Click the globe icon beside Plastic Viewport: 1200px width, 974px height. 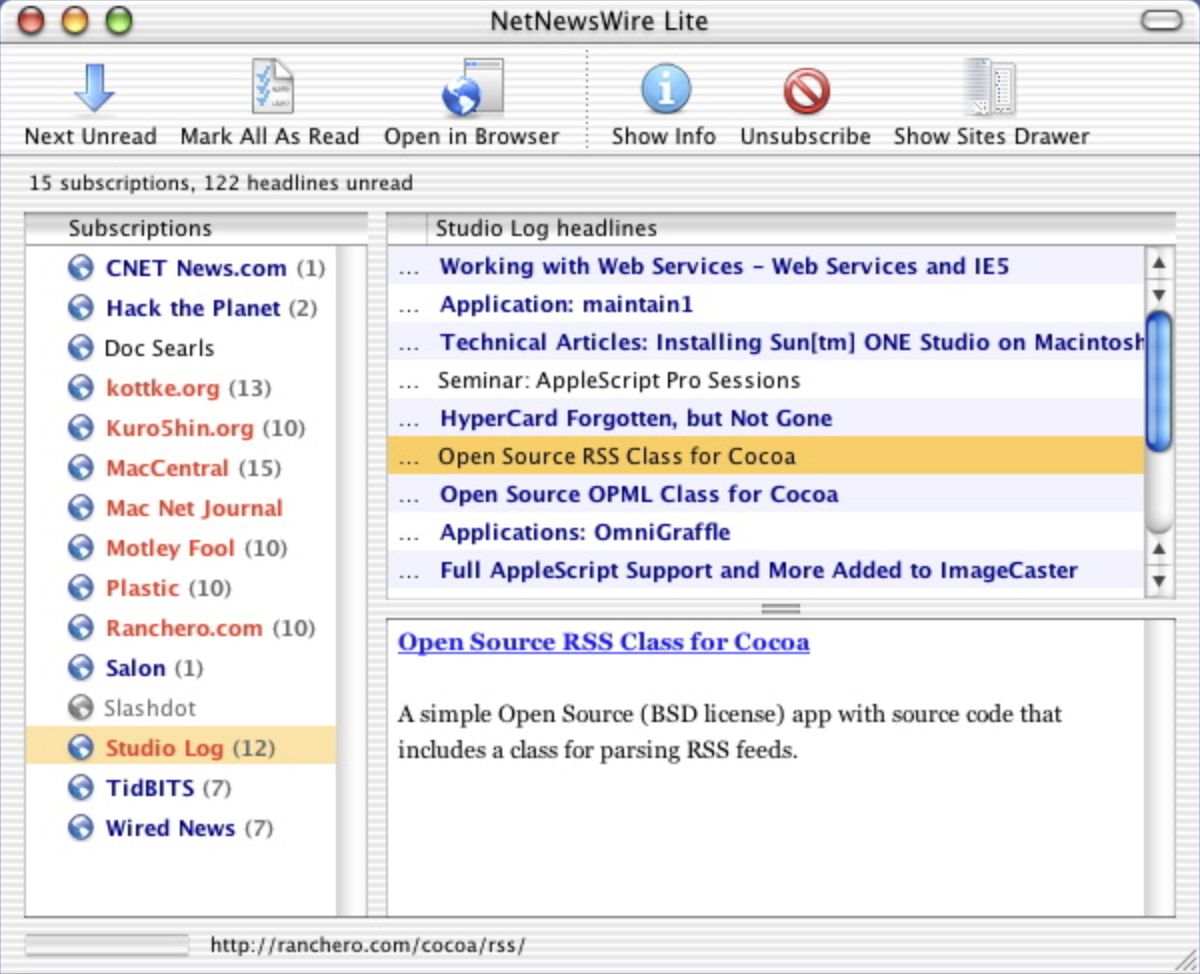(x=80, y=588)
